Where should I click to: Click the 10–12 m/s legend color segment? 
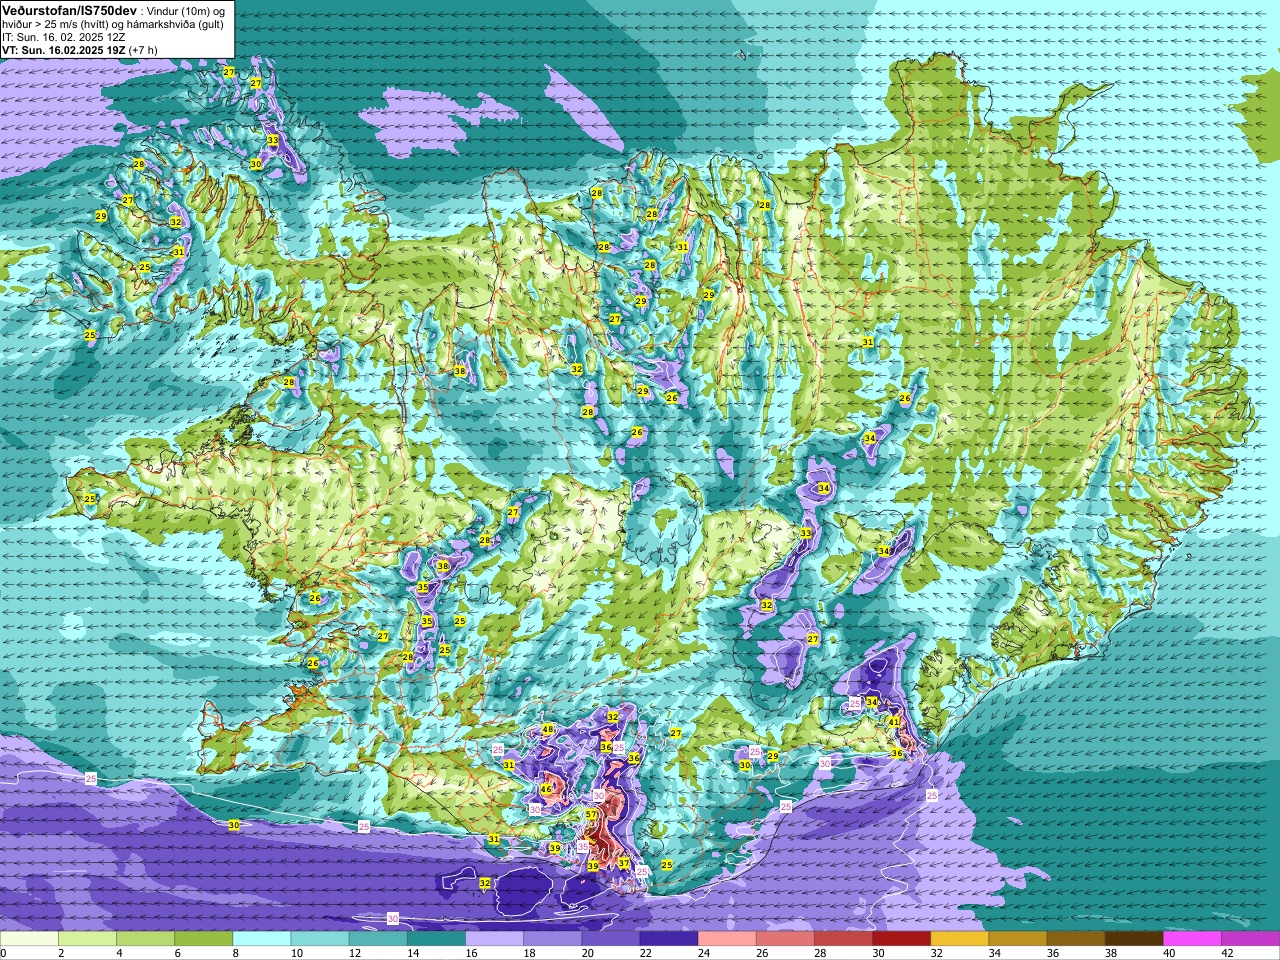point(320,939)
